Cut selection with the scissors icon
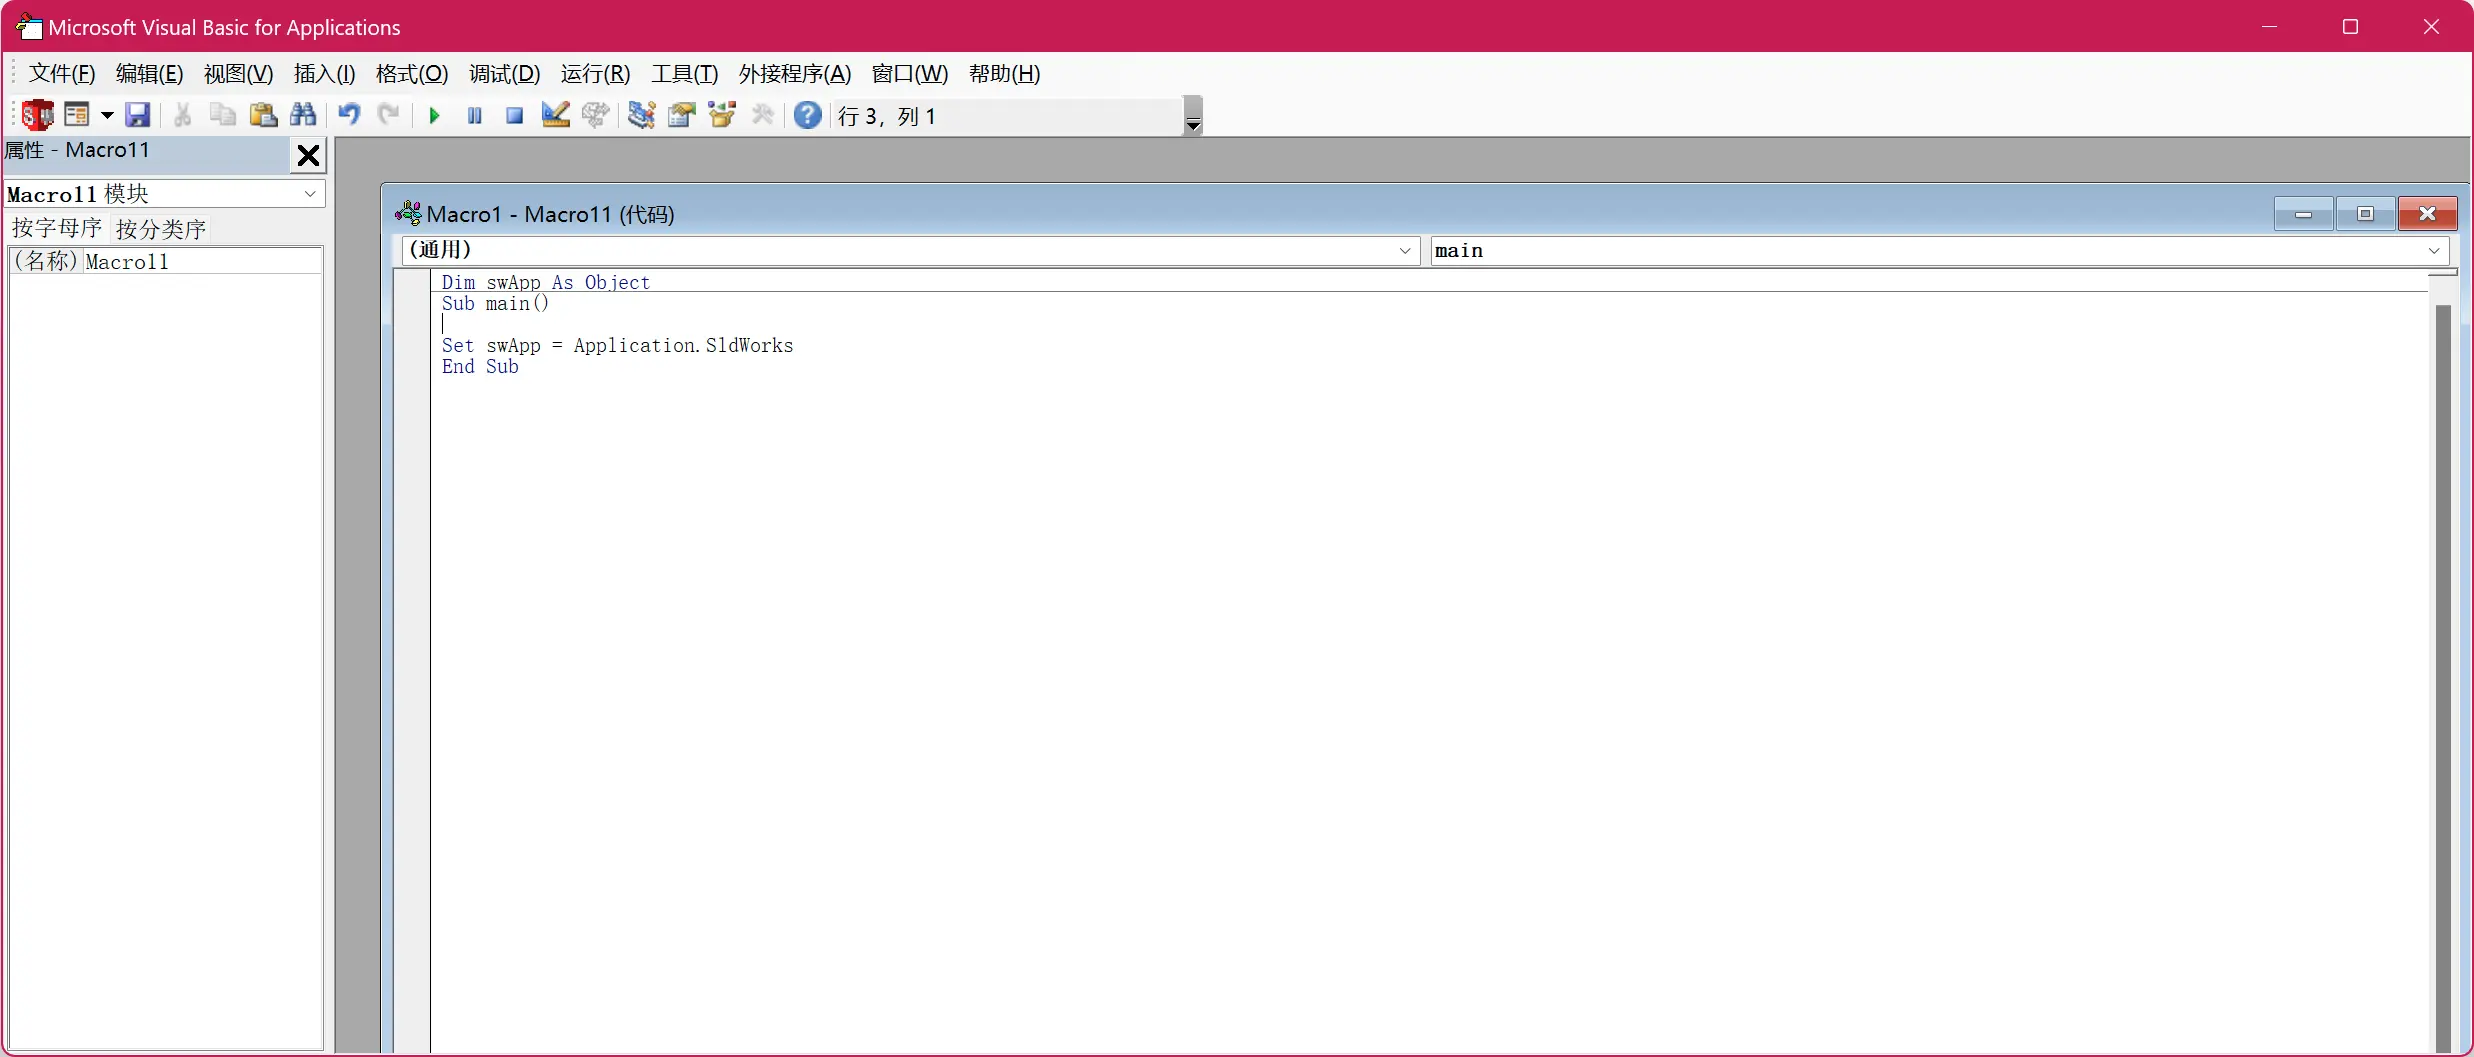This screenshot has height=1057, width=2474. [x=183, y=116]
